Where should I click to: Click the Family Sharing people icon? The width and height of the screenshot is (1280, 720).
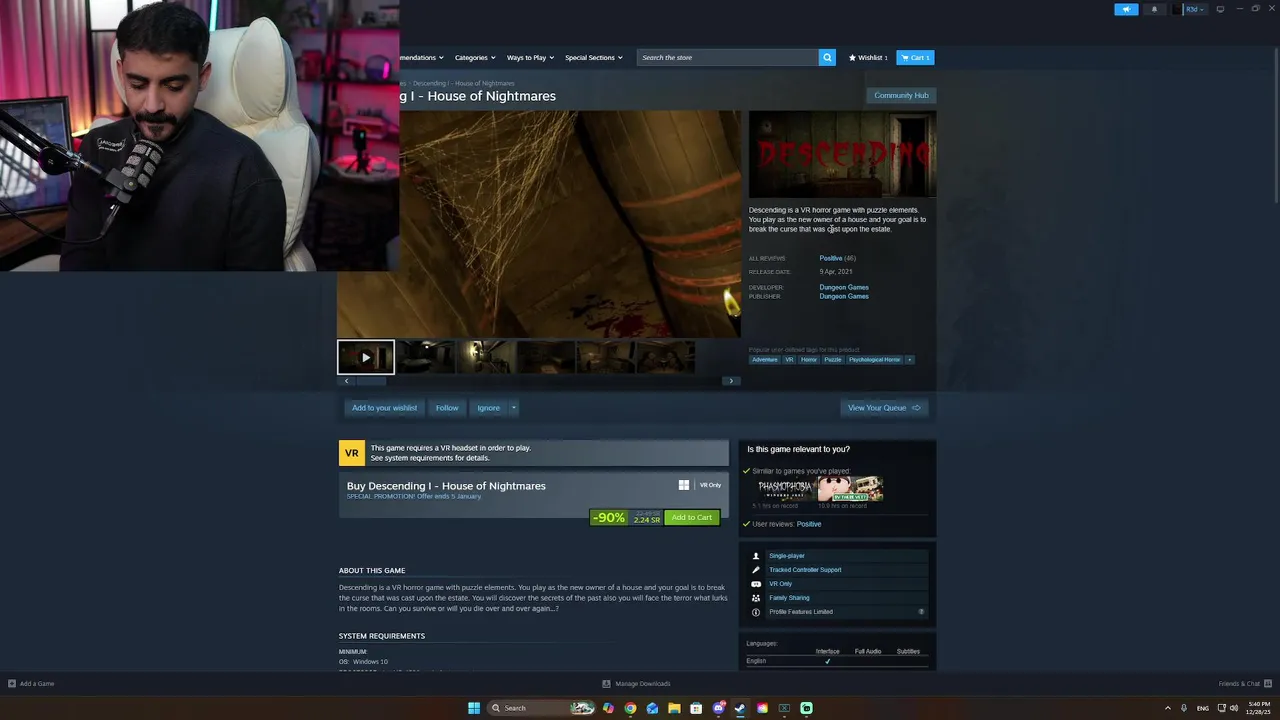pyautogui.click(x=756, y=598)
